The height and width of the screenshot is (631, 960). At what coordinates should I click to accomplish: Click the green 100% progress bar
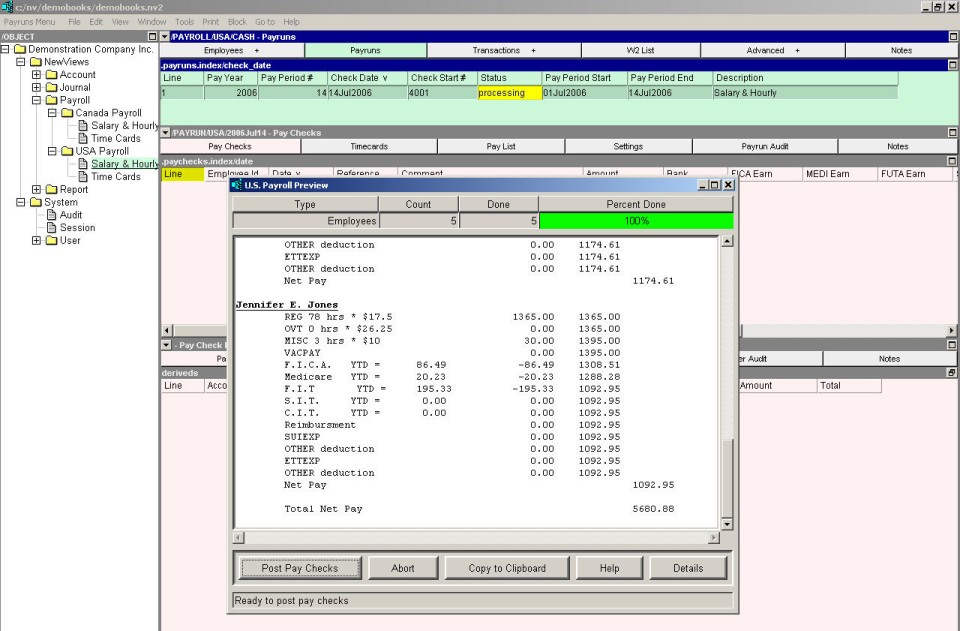[636, 221]
